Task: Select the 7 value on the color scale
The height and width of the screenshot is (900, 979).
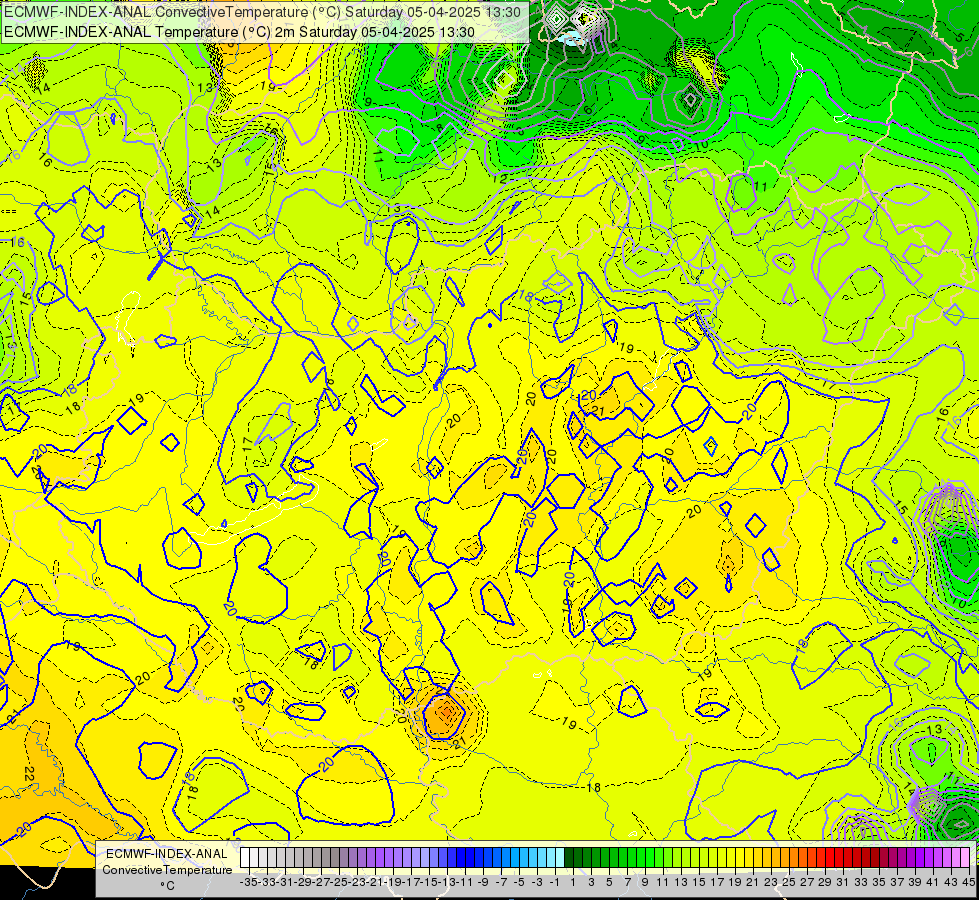Action: point(627,883)
